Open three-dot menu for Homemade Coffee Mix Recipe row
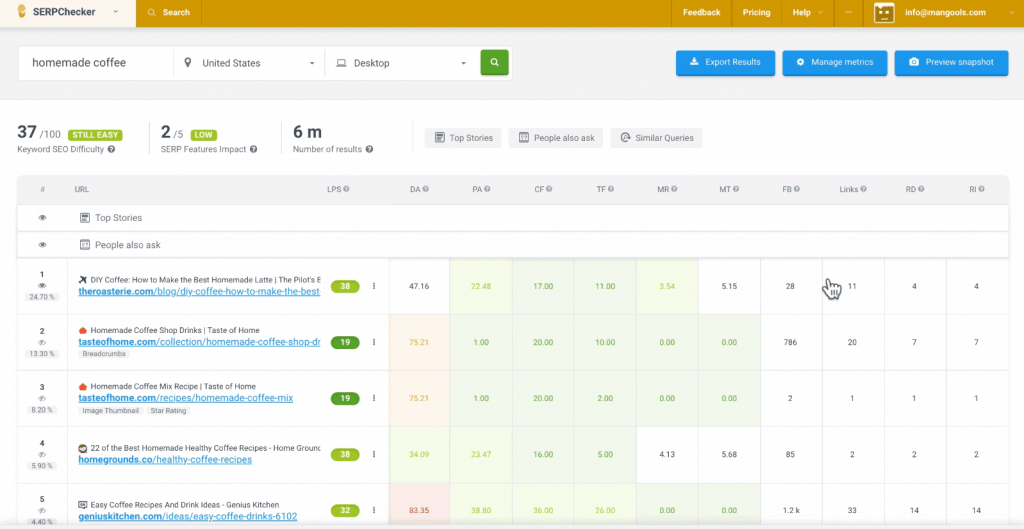The height and width of the screenshot is (529, 1024). pos(374,398)
